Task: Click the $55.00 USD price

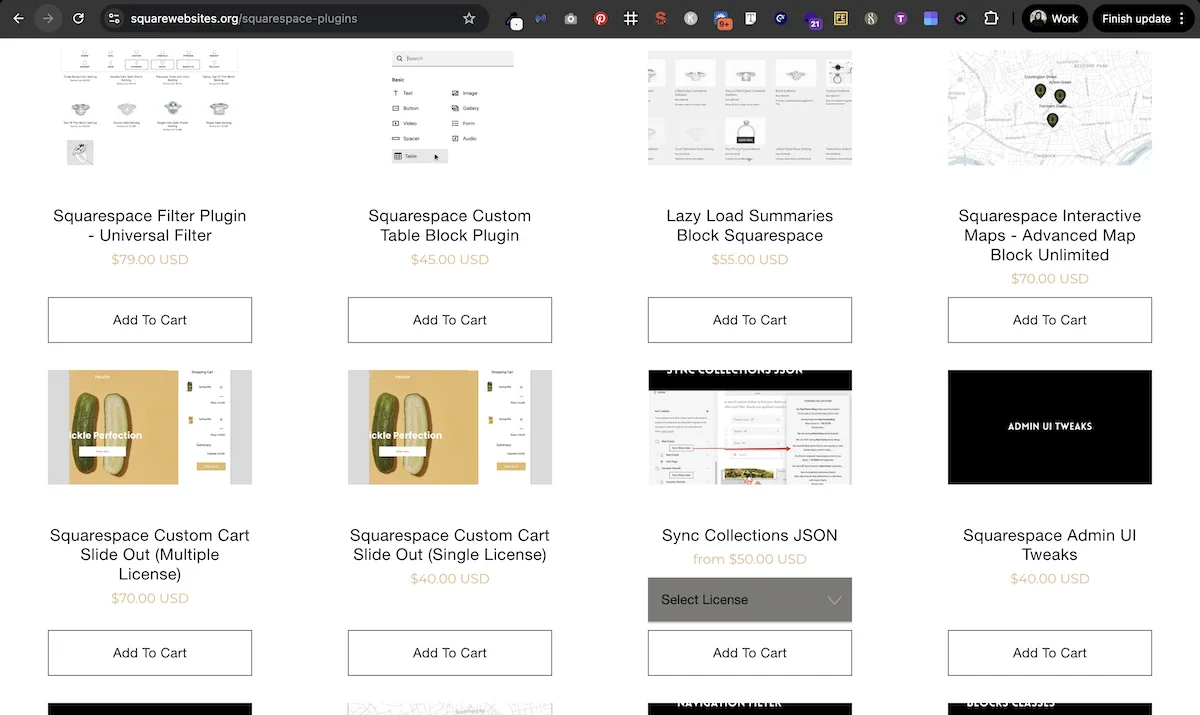Action: click(750, 260)
